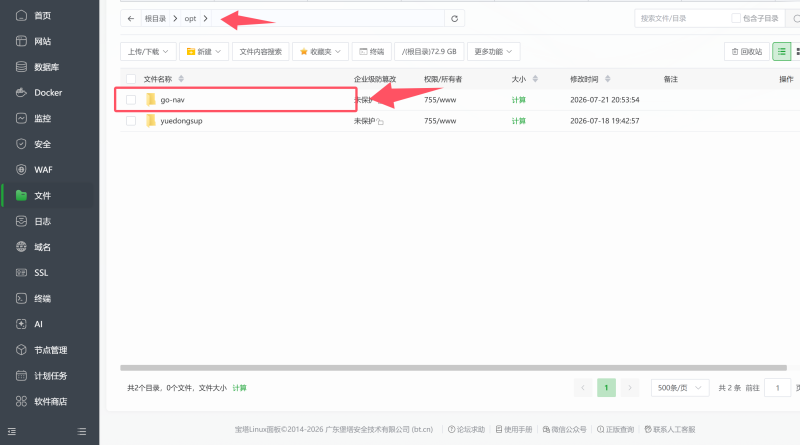Screen dimensions: 800x445
Task: Click 计算 next to the total file size
Action: point(239,388)
